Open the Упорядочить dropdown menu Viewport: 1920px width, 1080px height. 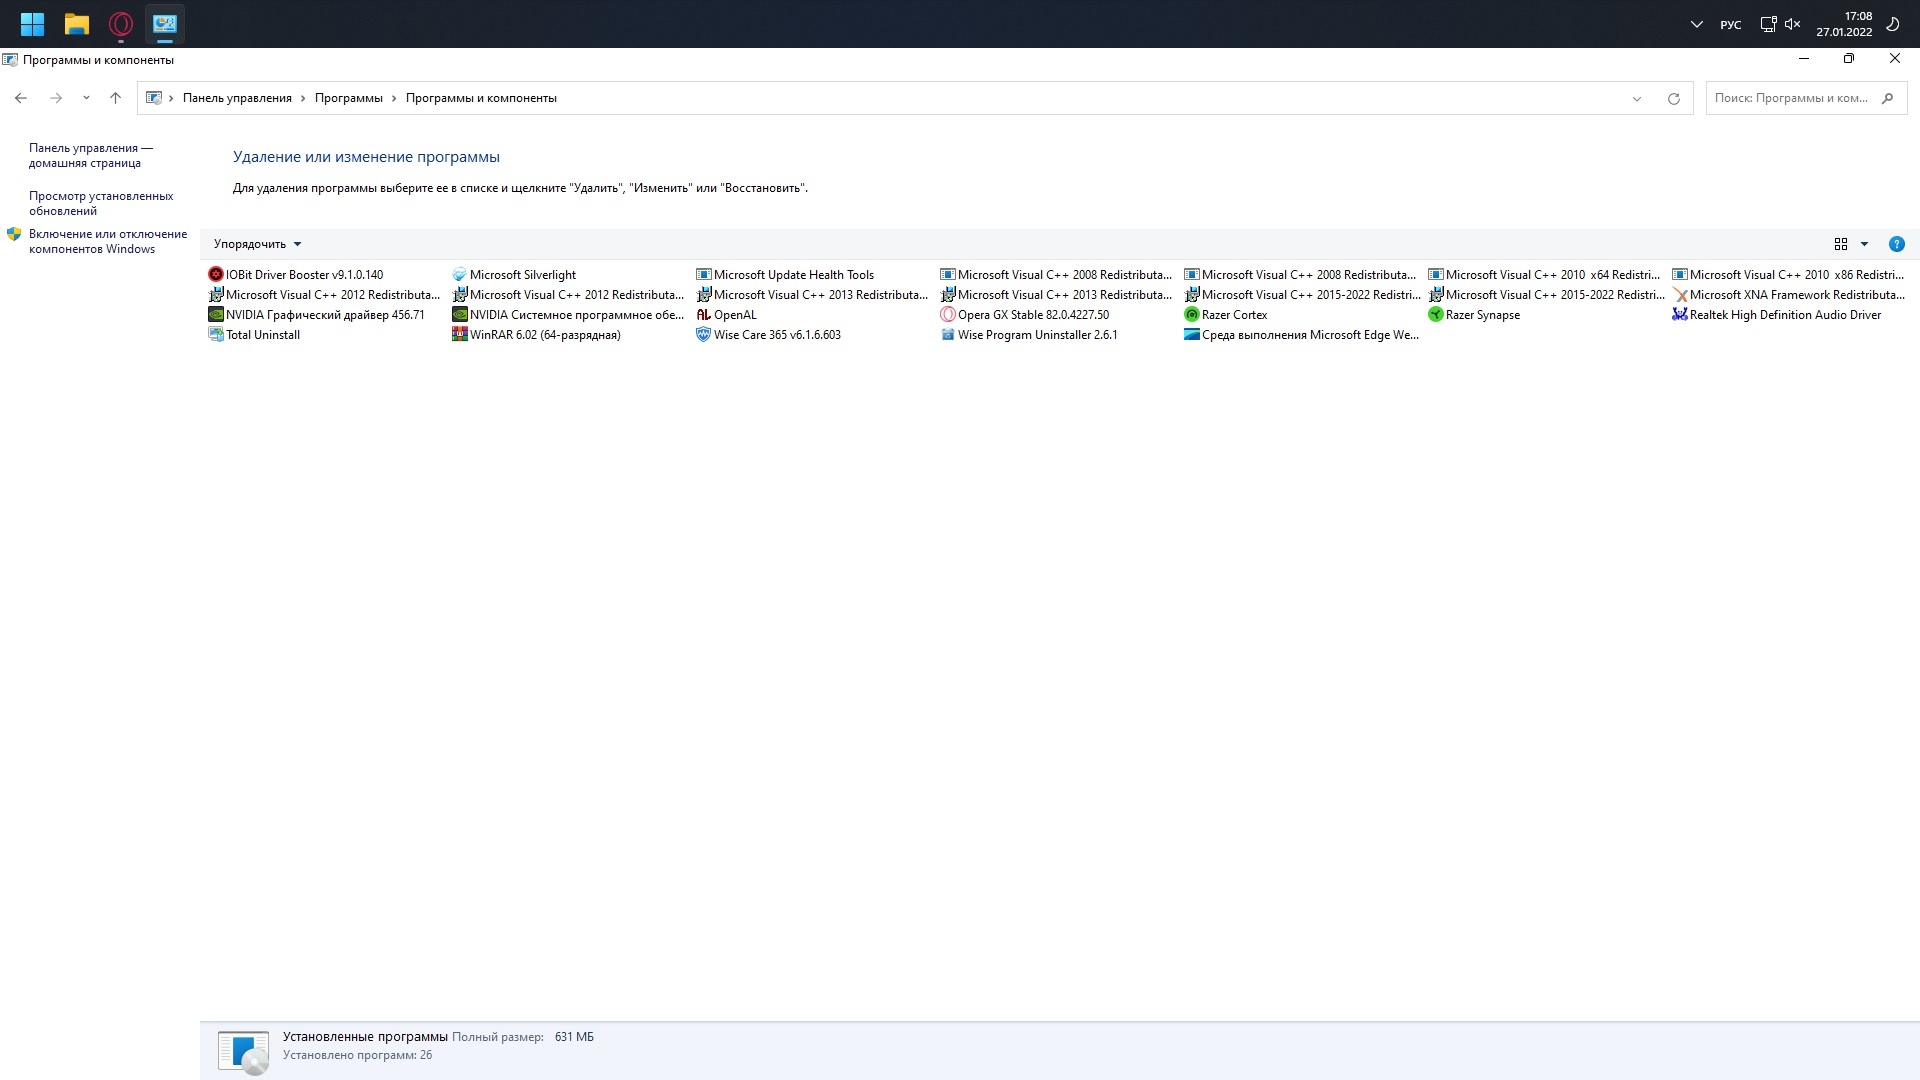pyautogui.click(x=257, y=244)
